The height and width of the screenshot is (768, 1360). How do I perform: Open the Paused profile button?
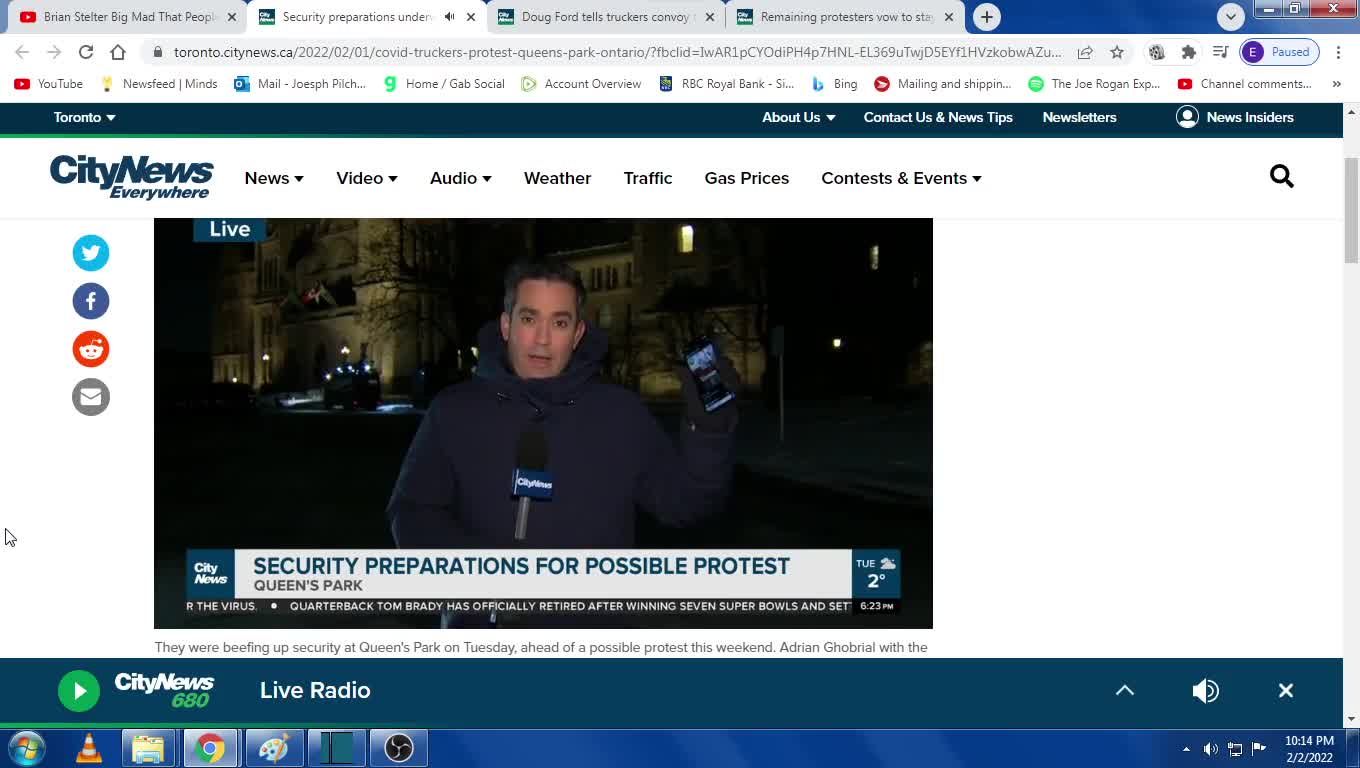pyautogui.click(x=1280, y=52)
